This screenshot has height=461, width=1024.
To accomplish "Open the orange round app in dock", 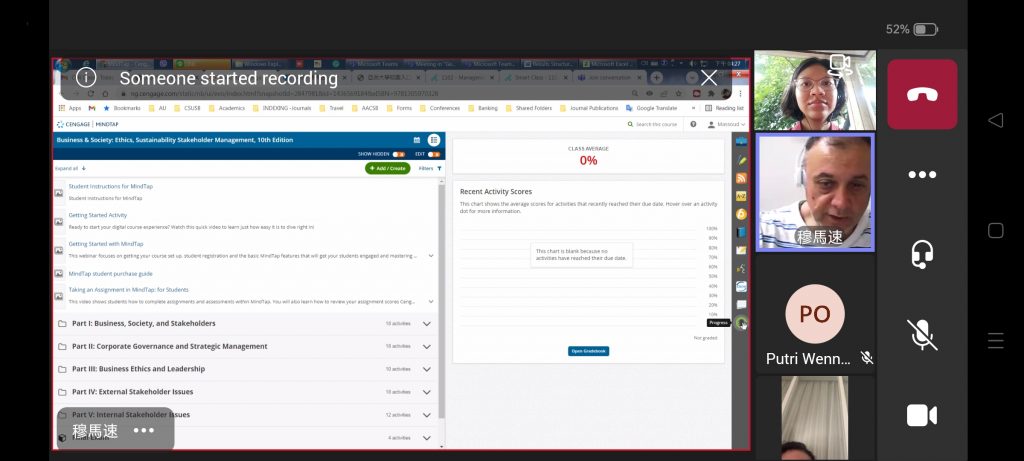I will (741, 214).
